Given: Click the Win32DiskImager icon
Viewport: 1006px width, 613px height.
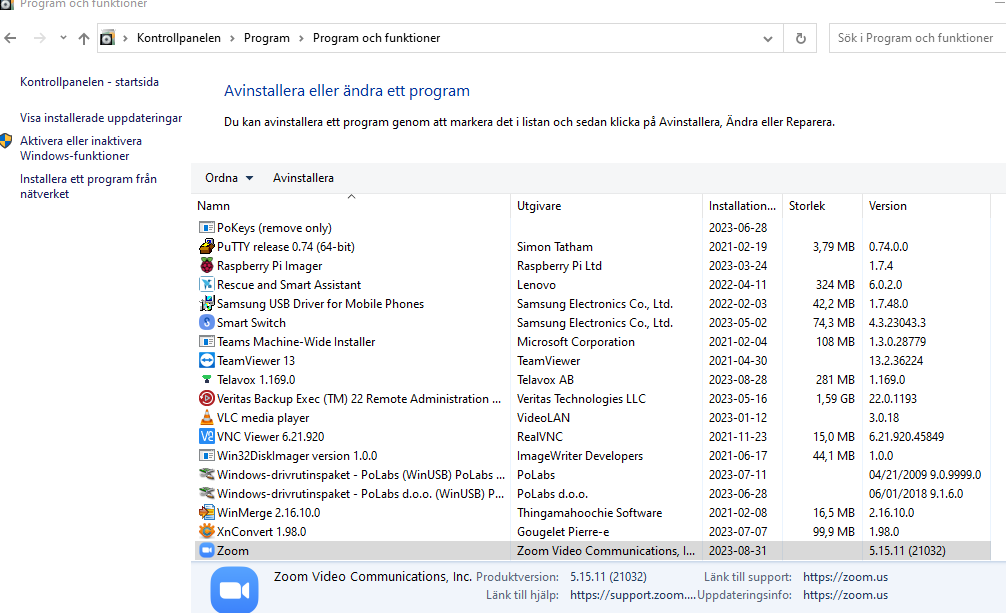Looking at the screenshot, I should (x=206, y=456).
